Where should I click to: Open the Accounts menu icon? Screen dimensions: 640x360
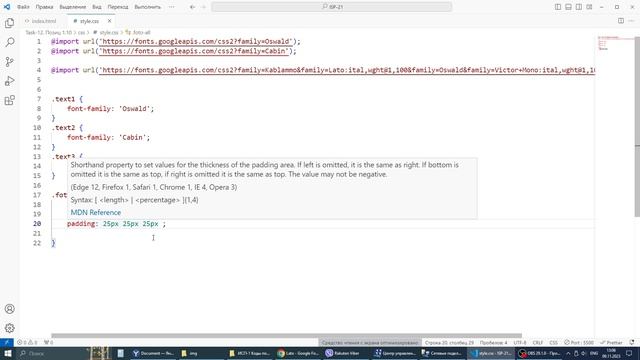click(9, 309)
